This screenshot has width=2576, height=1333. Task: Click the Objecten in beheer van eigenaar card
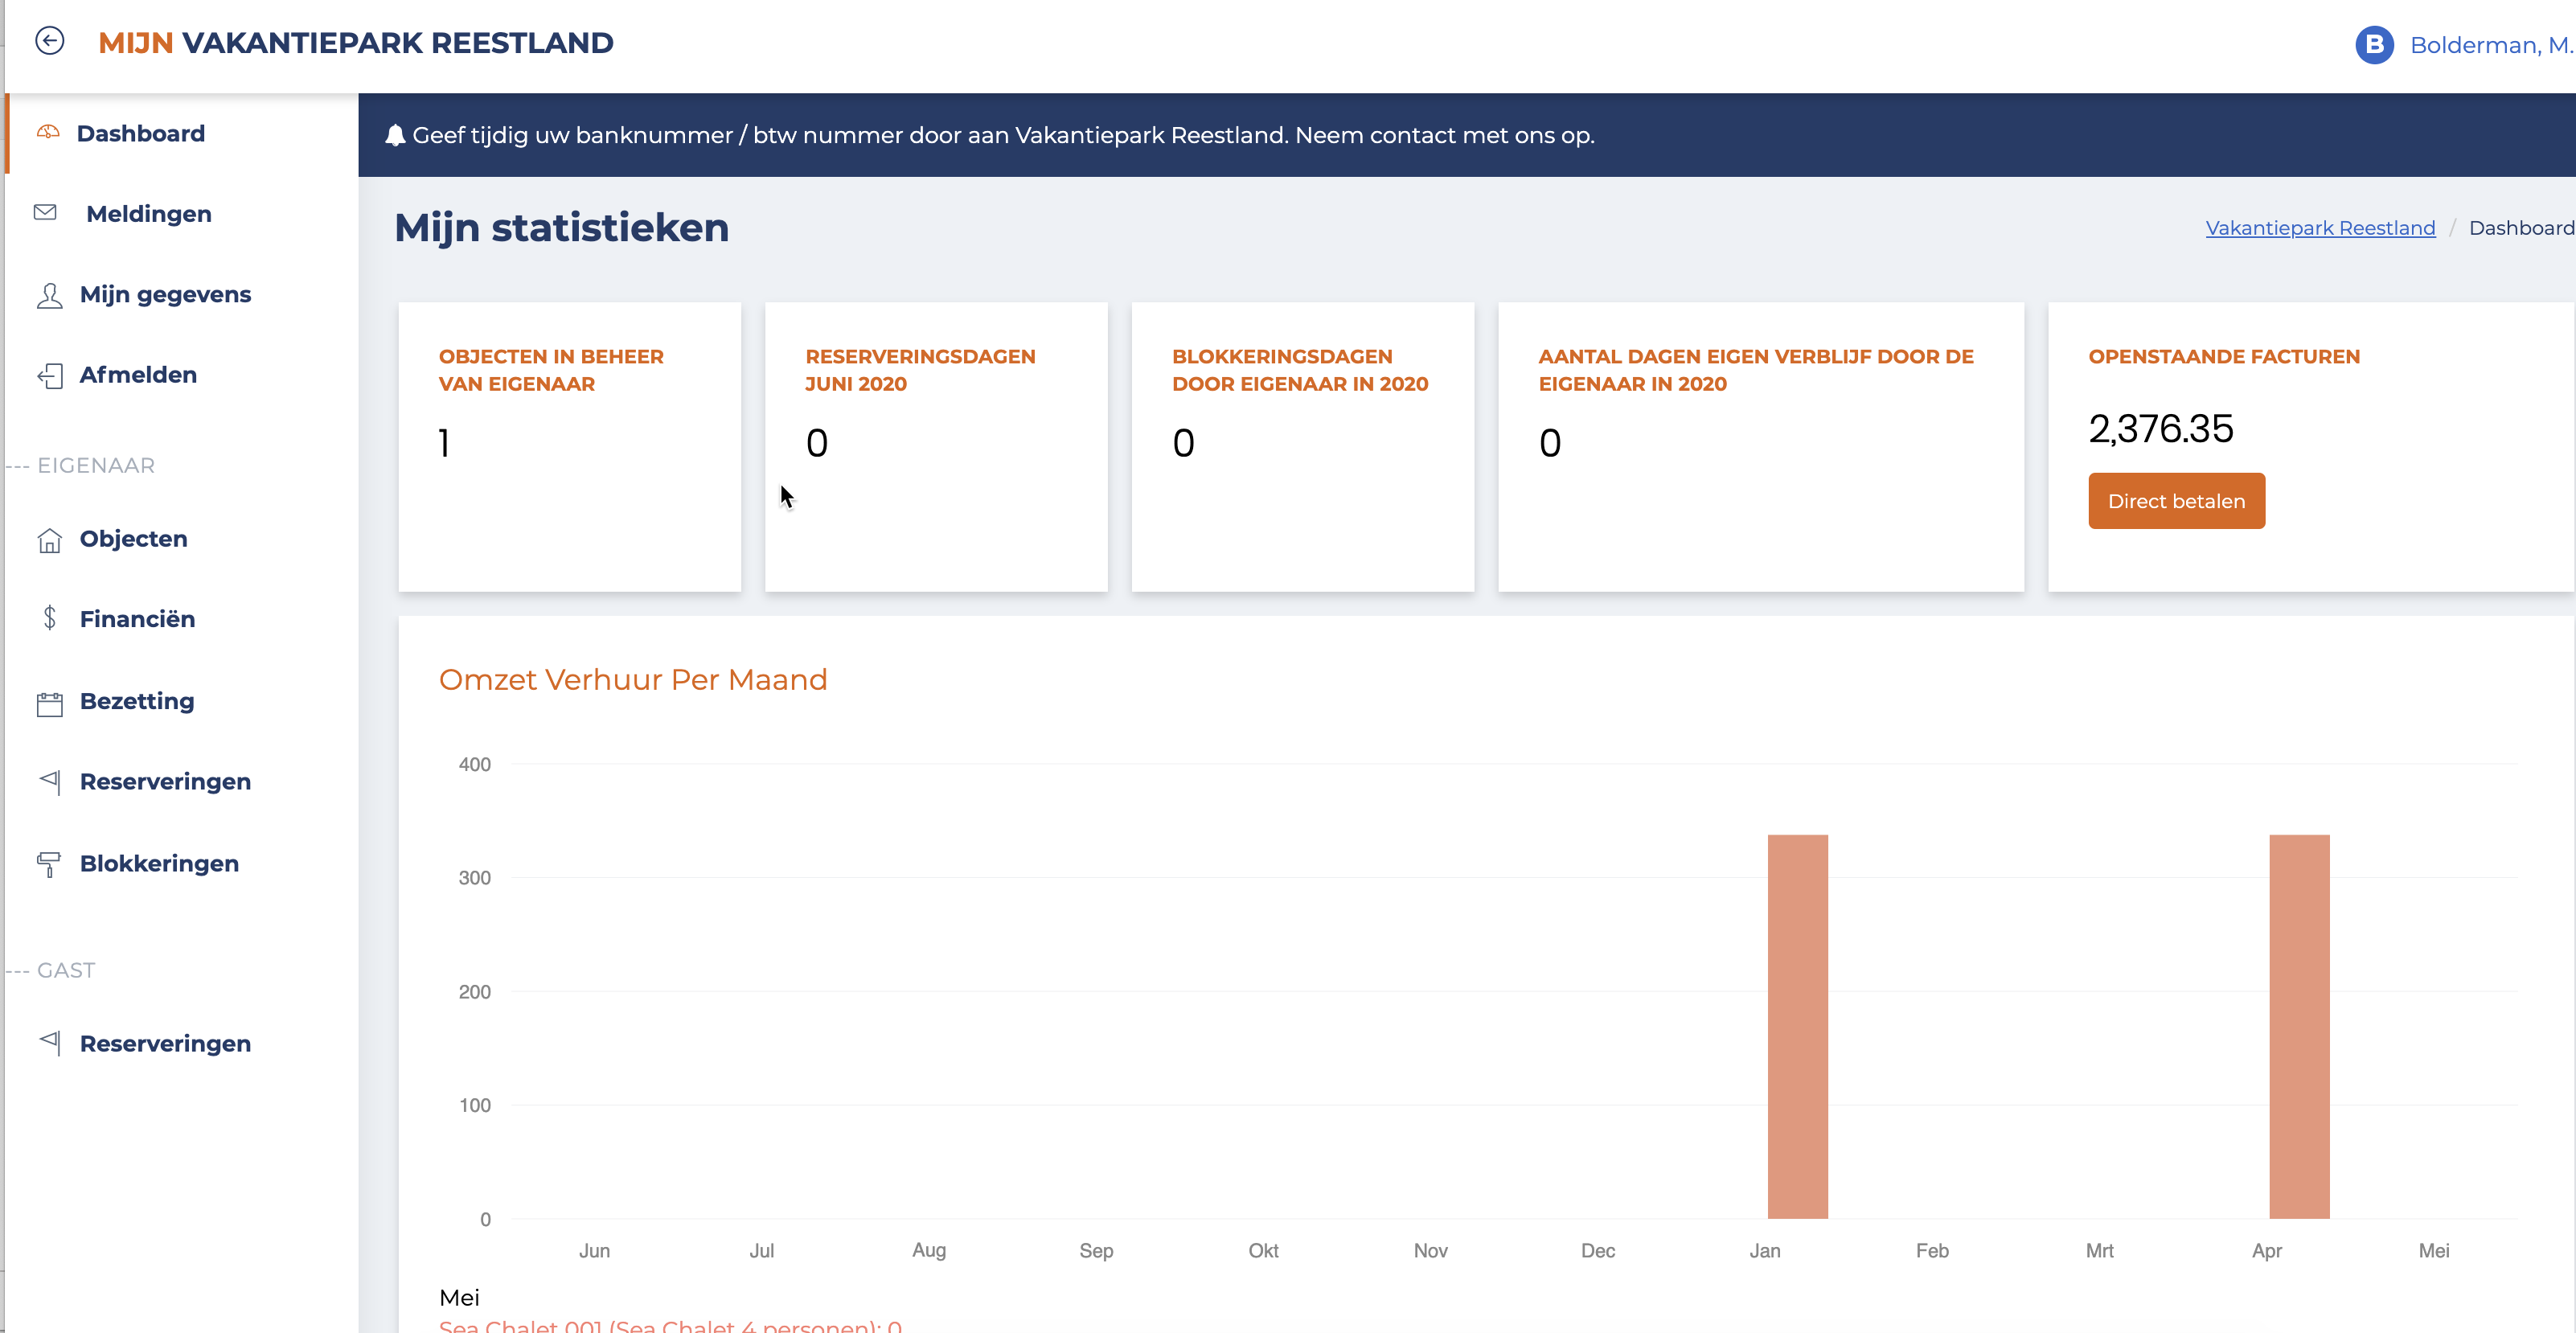[x=570, y=447]
